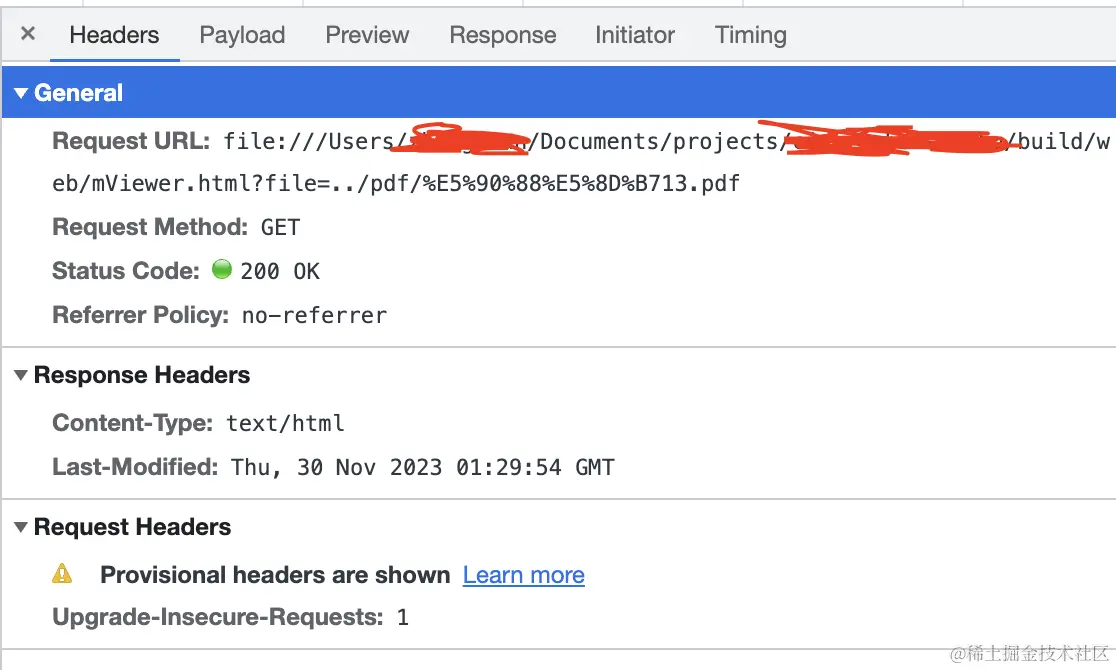Click the no-referrer policy value
Viewport: 1116px width, 670px height.
(314, 315)
